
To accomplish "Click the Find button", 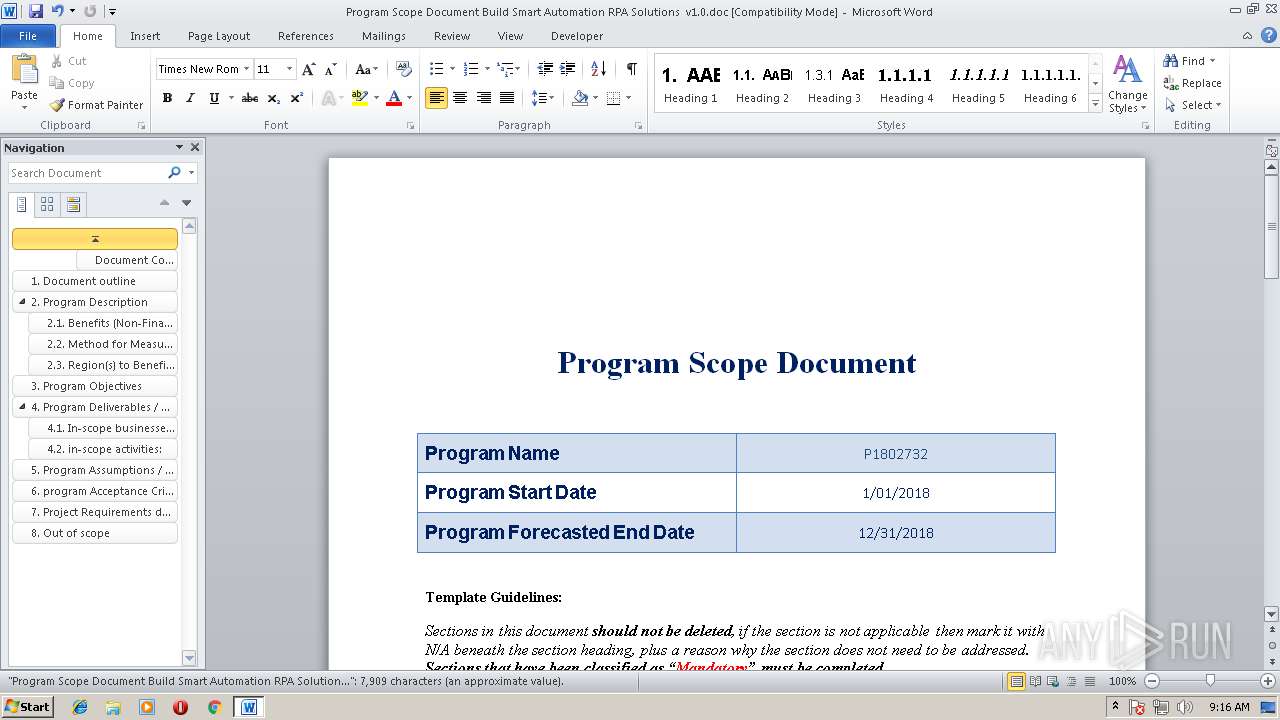I will point(1190,61).
